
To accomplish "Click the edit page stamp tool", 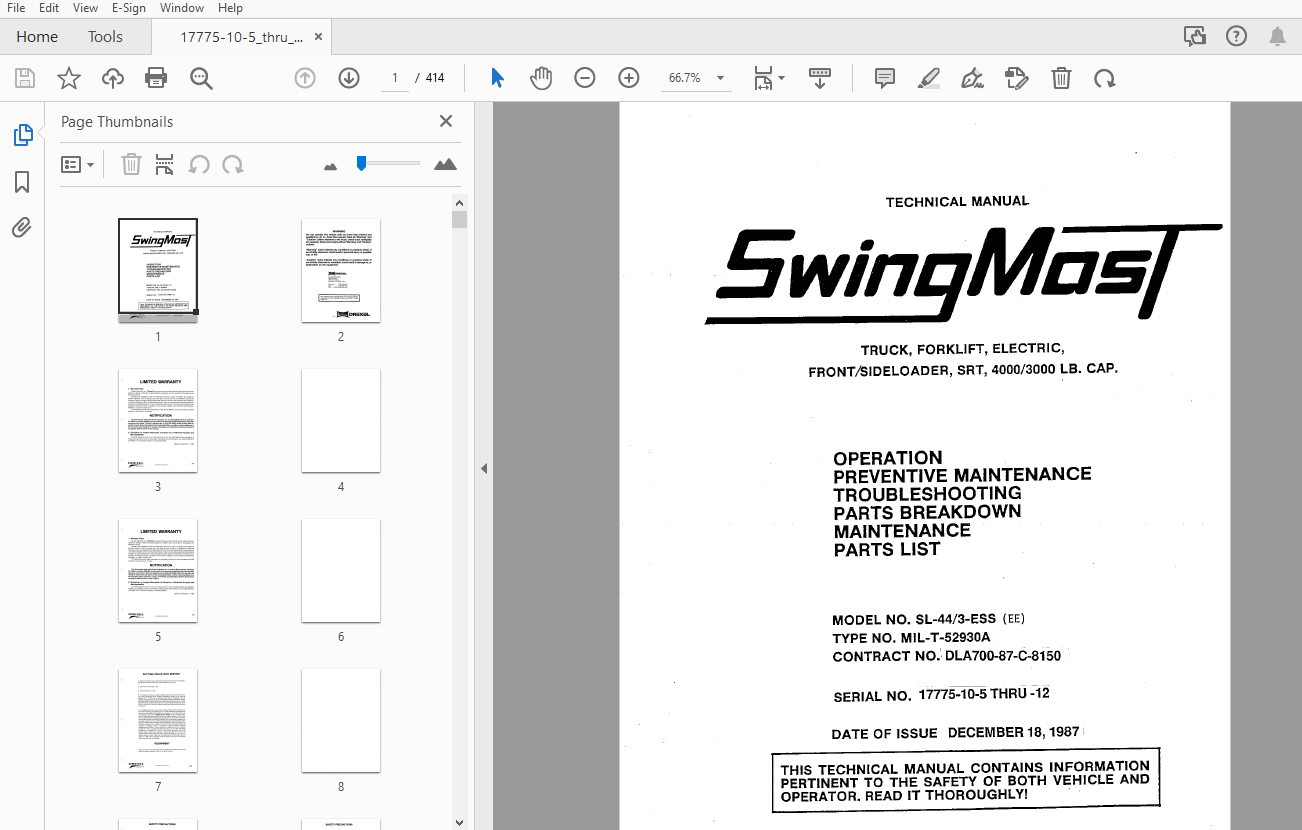I will click(1016, 78).
